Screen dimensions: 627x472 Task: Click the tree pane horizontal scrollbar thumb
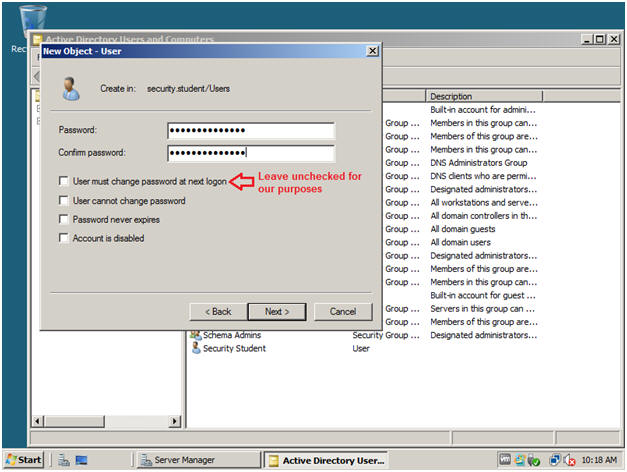[74, 421]
